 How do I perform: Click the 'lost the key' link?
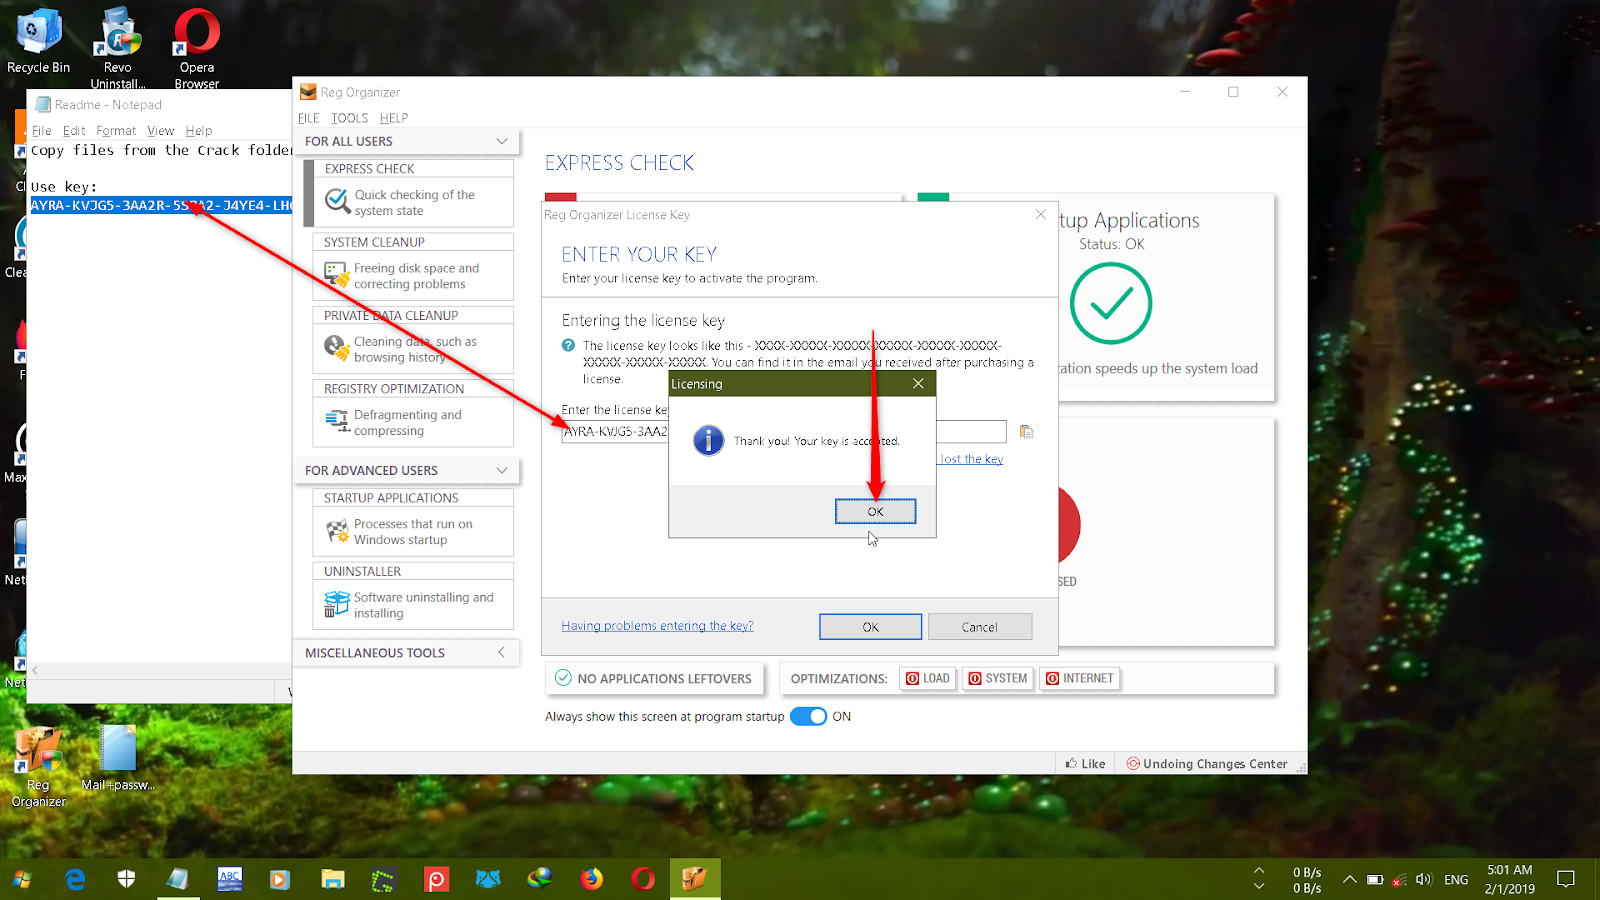pos(971,459)
